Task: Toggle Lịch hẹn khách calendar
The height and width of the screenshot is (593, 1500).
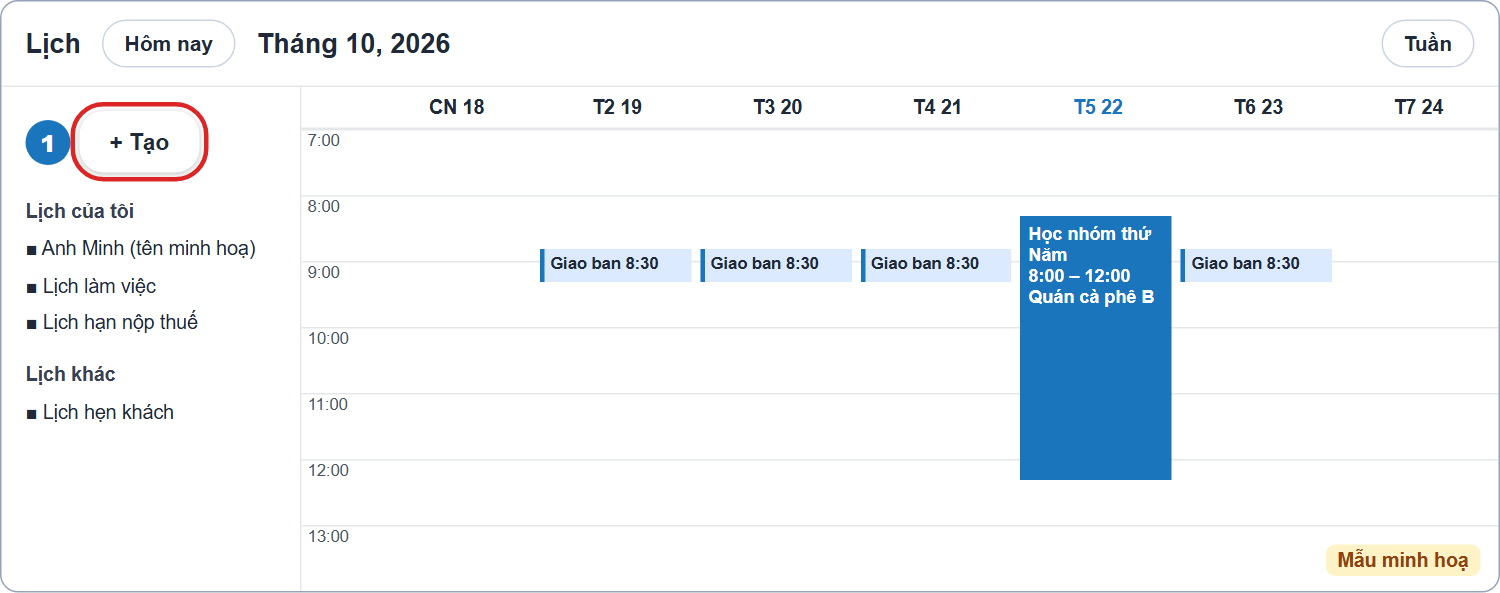Action: (100, 412)
